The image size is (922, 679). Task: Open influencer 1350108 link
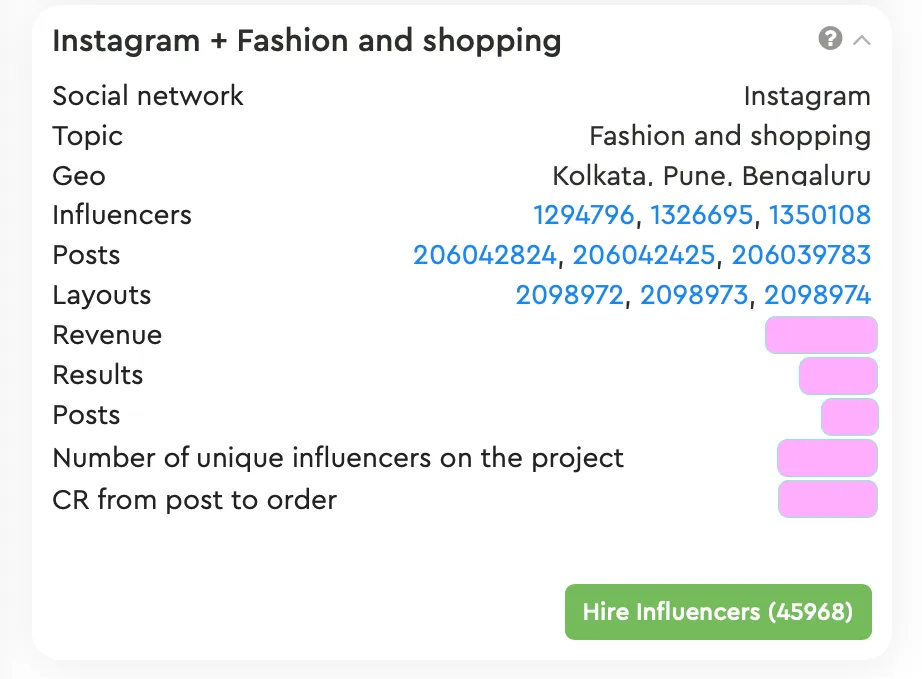point(819,215)
